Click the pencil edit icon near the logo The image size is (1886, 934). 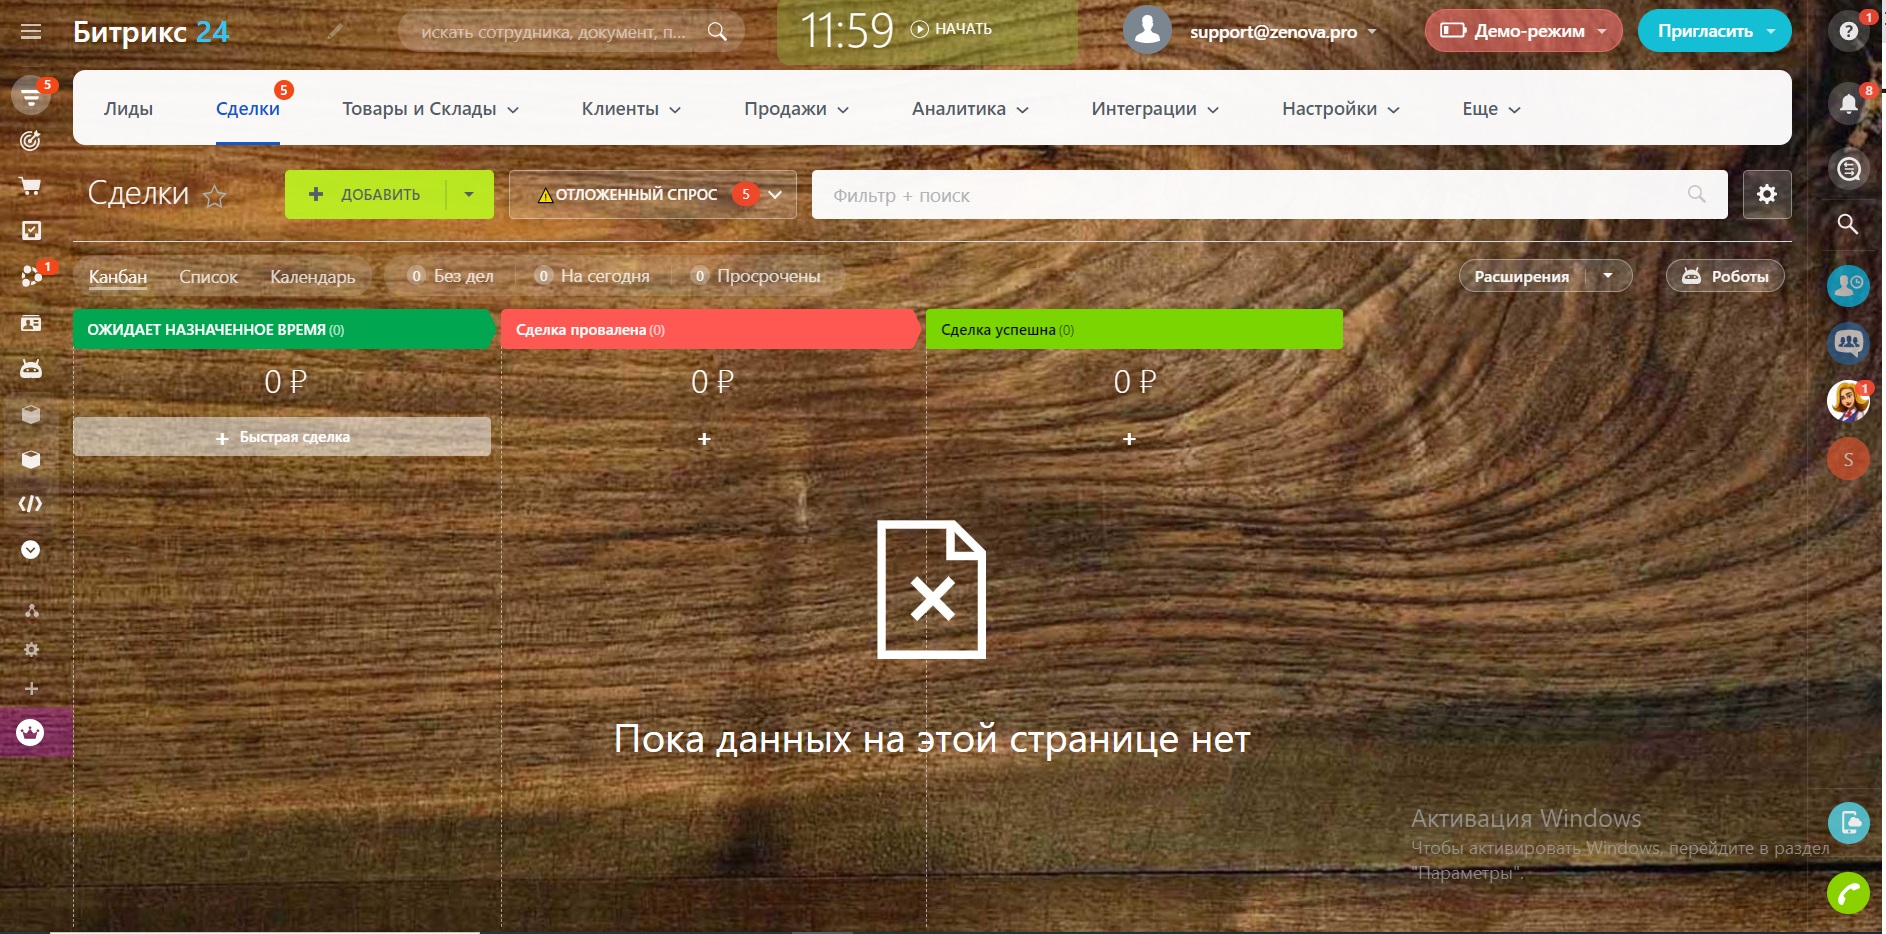[335, 32]
